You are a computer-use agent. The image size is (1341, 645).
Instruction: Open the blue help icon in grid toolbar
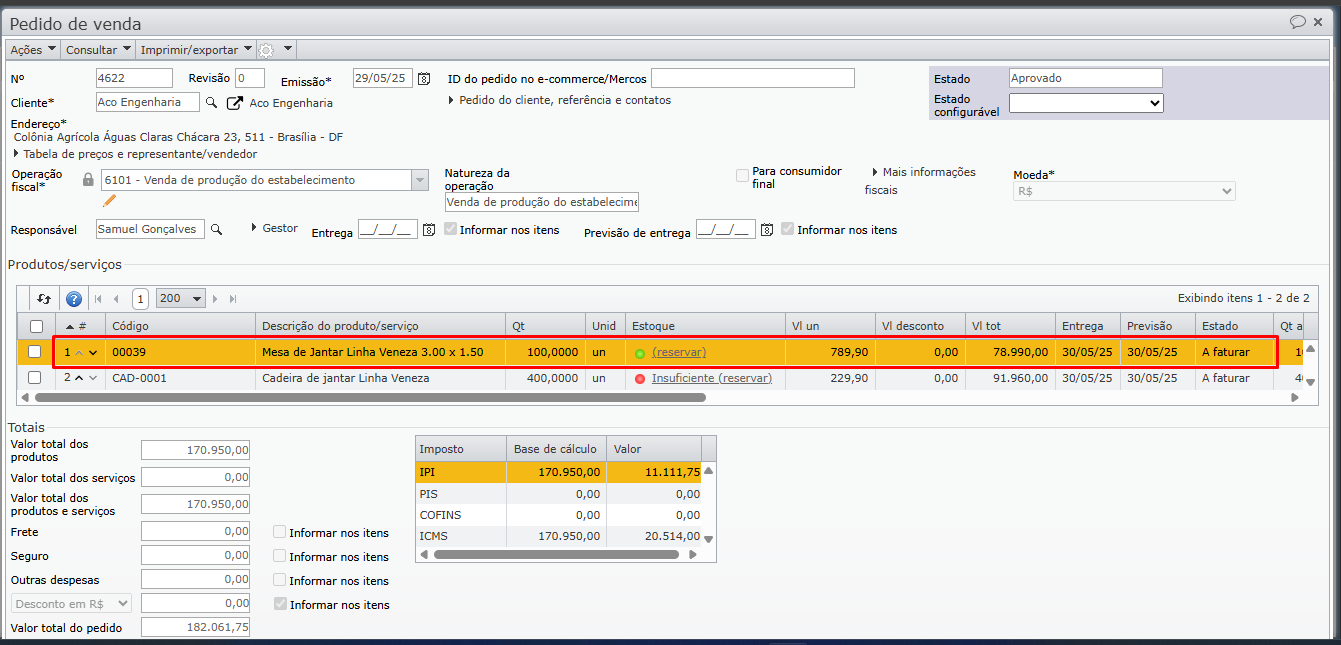73,298
